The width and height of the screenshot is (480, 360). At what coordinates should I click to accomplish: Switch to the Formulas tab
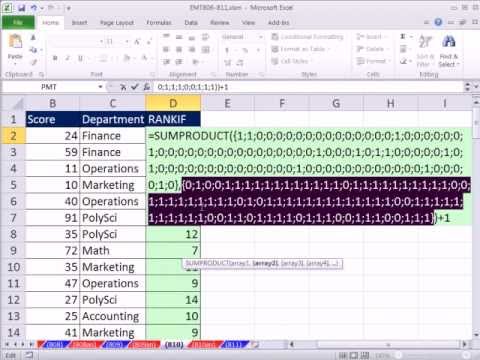click(x=159, y=23)
